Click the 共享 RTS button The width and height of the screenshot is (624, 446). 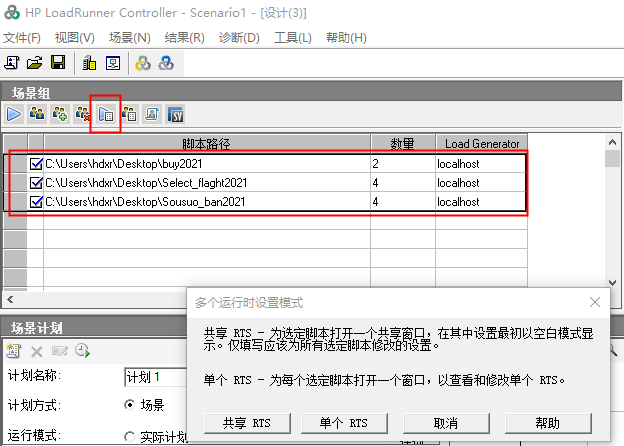coord(247,423)
